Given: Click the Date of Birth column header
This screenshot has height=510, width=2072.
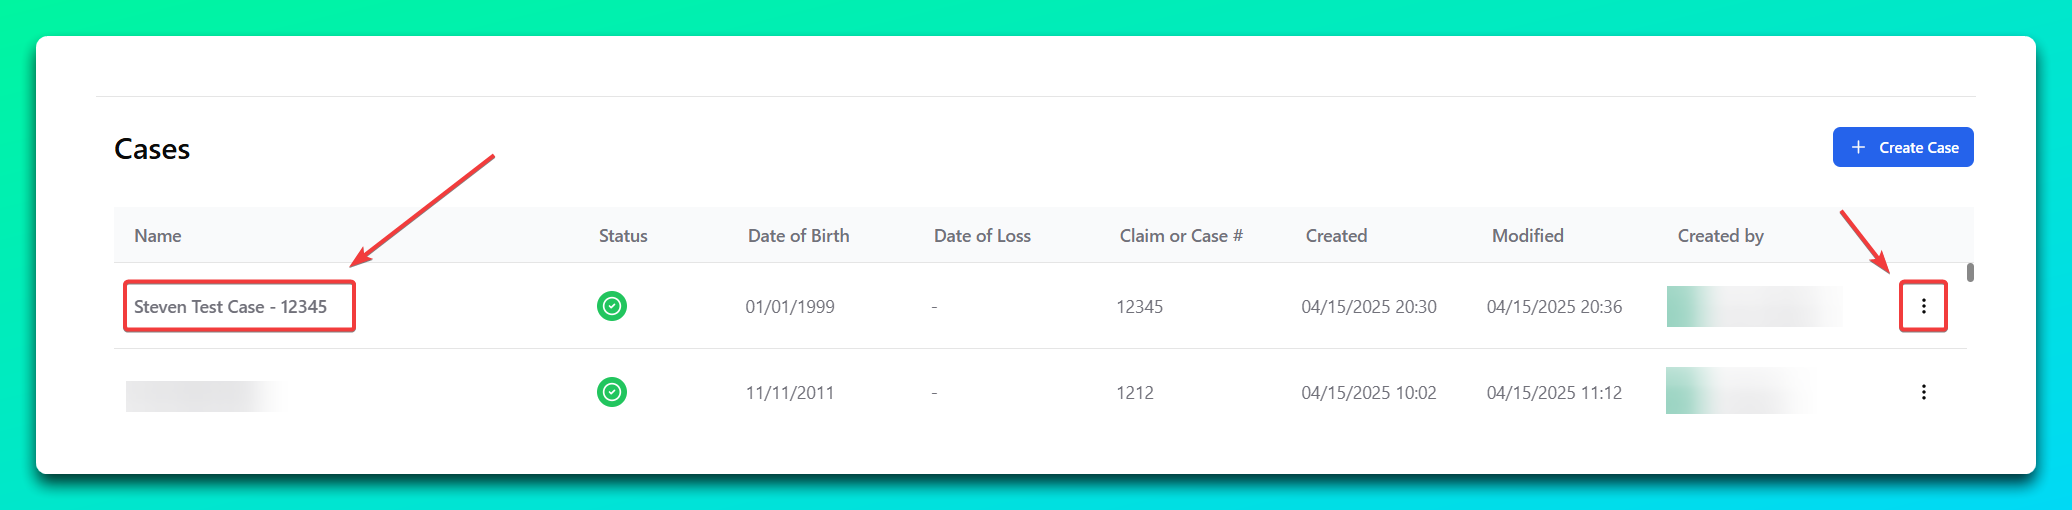Looking at the screenshot, I should pos(798,236).
